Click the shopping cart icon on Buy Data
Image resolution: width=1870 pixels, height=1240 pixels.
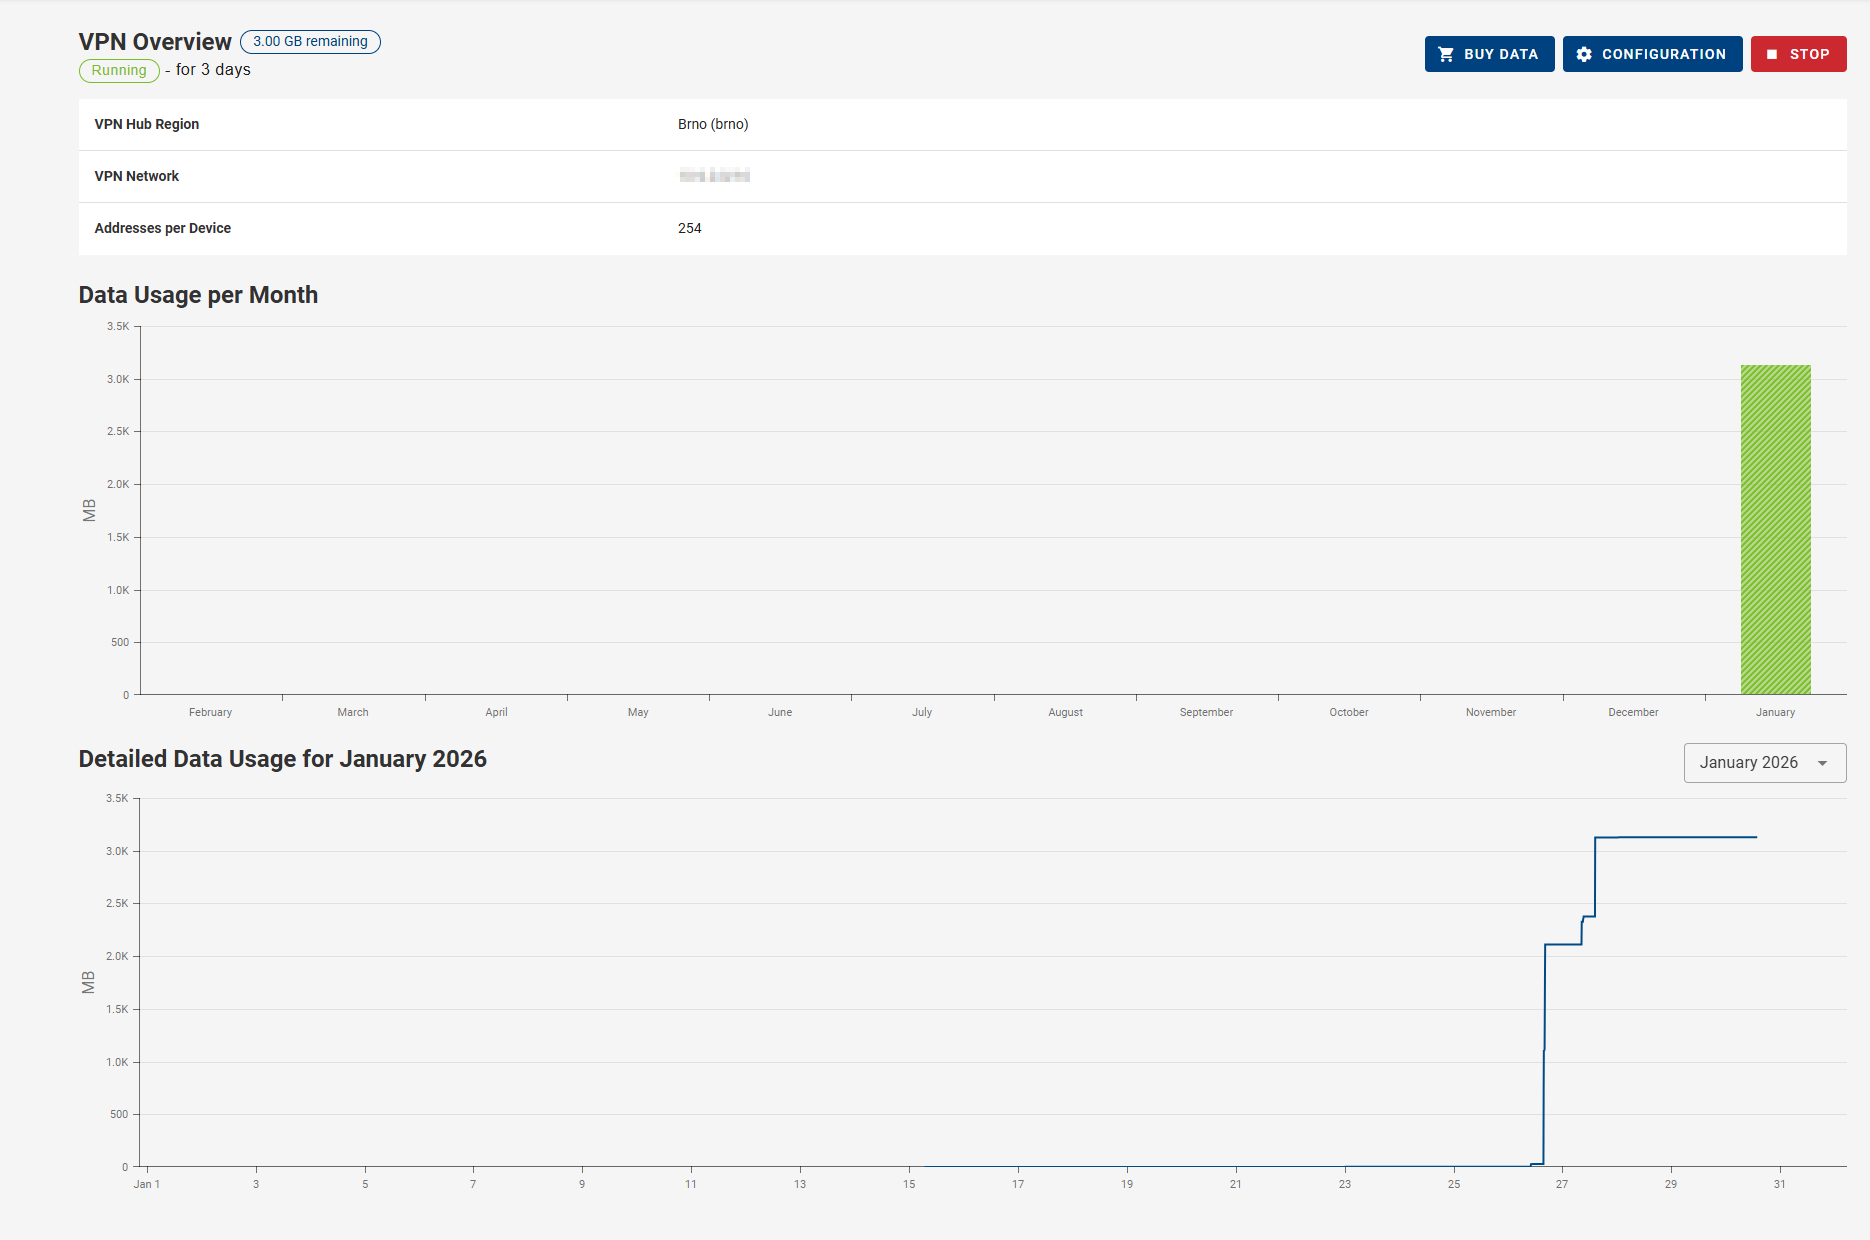tap(1447, 53)
